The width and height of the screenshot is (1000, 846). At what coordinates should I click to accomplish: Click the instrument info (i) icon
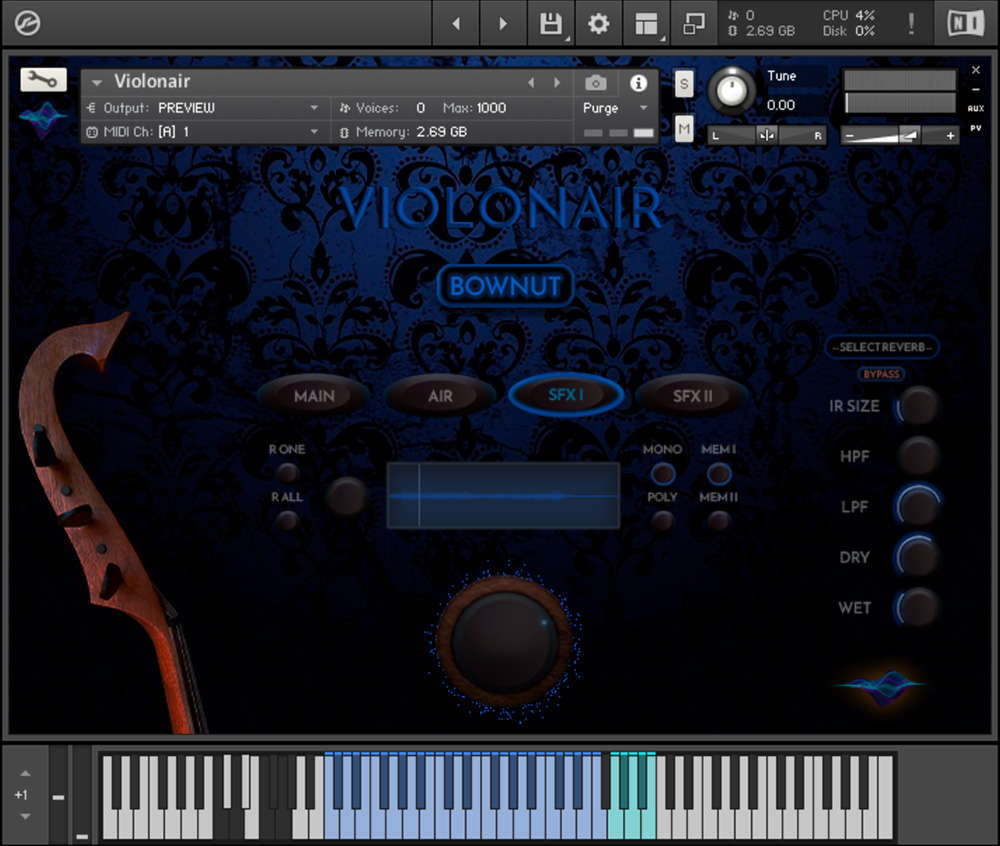(x=638, y=83)
